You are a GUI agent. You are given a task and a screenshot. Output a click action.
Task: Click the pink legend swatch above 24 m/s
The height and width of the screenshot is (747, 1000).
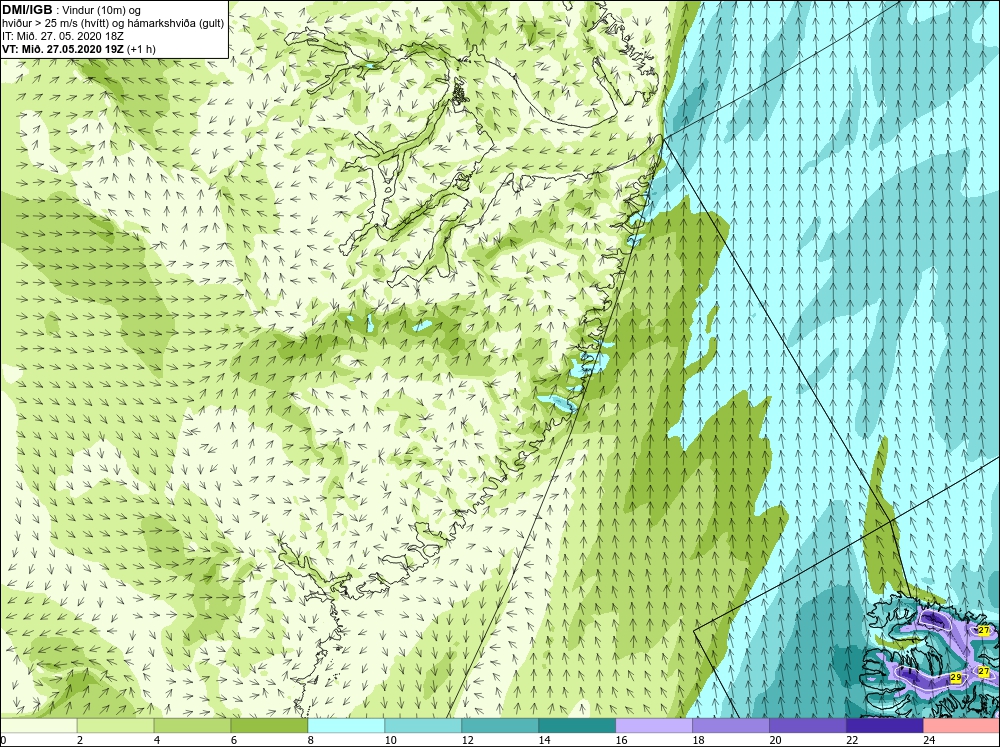pos(961,725)
